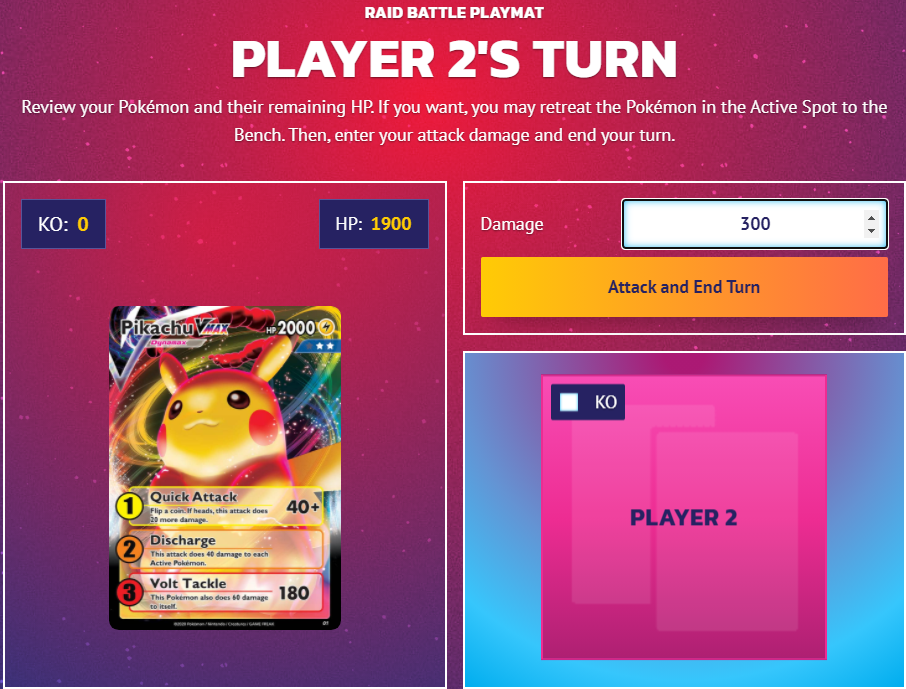Click the HP 1900 counter box
The image size is (906, 689).
(x=374, y=224)
